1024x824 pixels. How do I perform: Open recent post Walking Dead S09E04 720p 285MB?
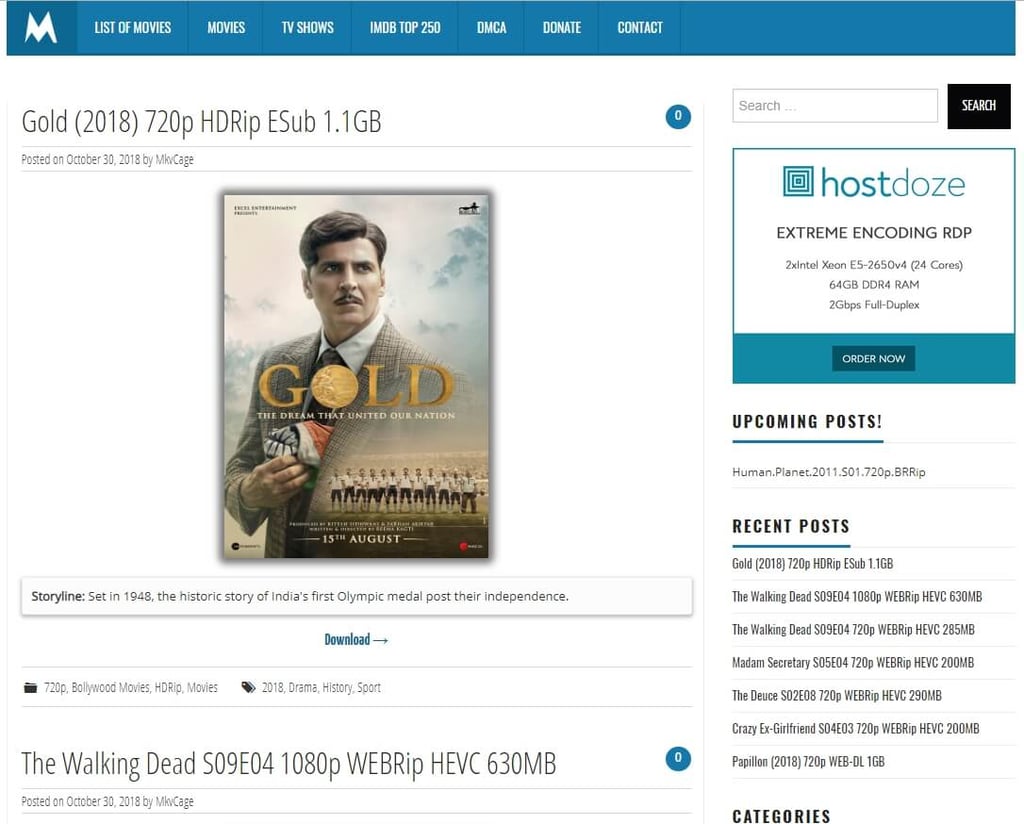click(853, 629)
